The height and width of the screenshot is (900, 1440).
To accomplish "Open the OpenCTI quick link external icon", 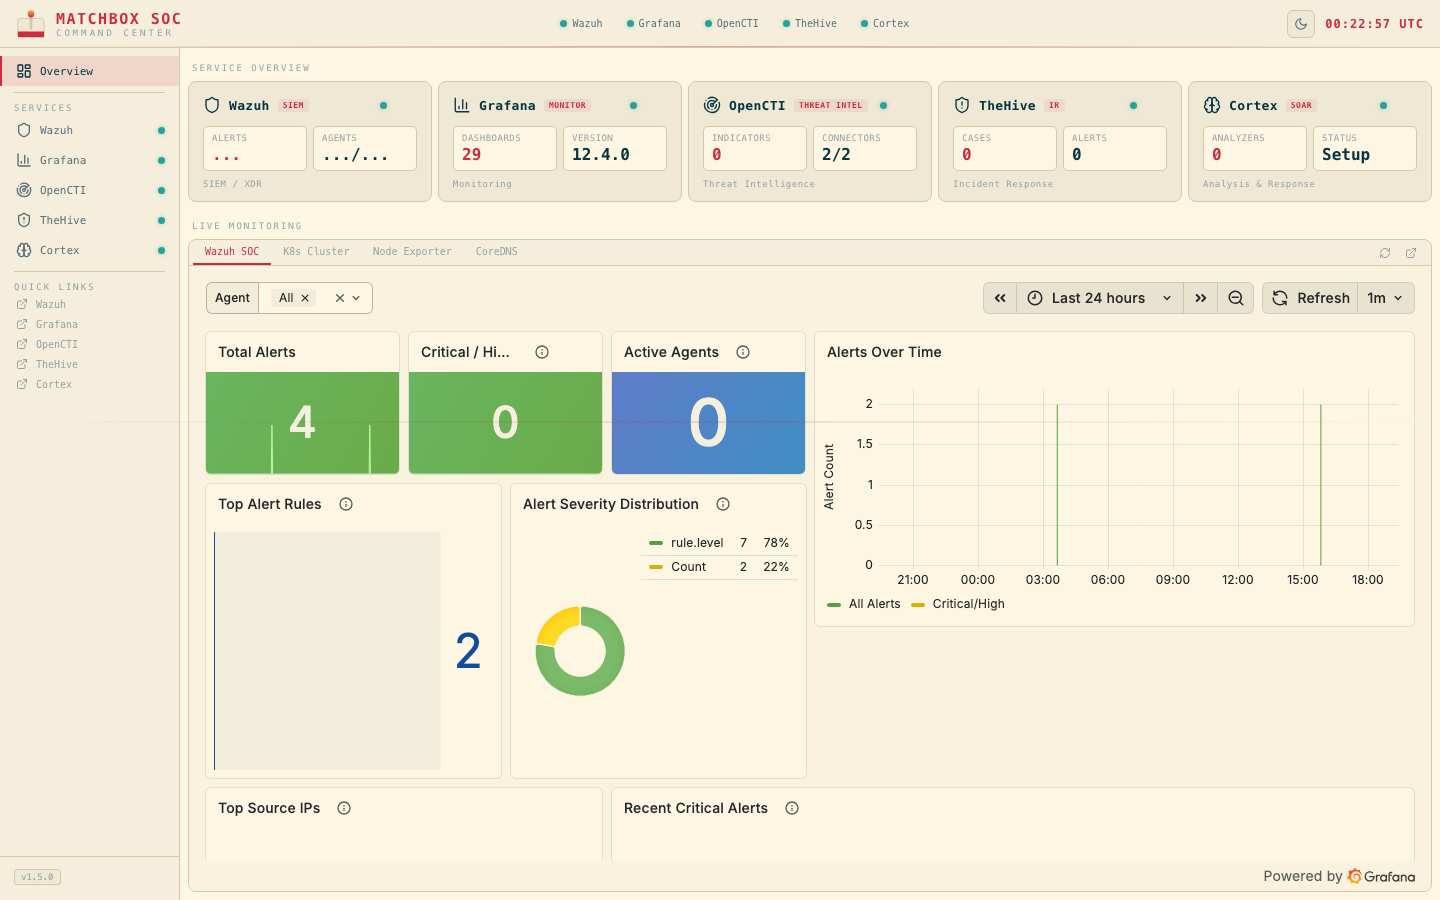I will (22, 344).
